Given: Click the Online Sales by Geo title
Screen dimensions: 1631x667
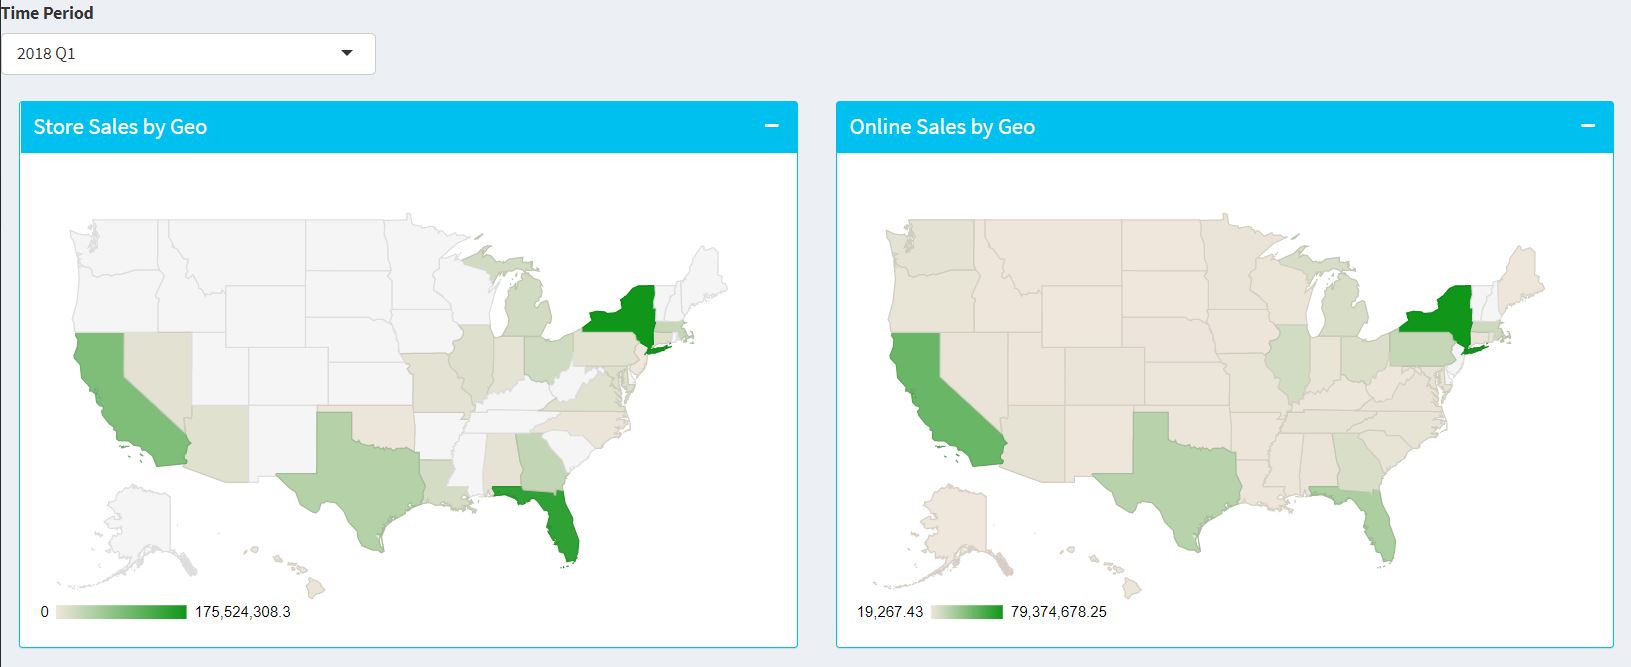Looking at the screenshot, I should click(941, 127).
